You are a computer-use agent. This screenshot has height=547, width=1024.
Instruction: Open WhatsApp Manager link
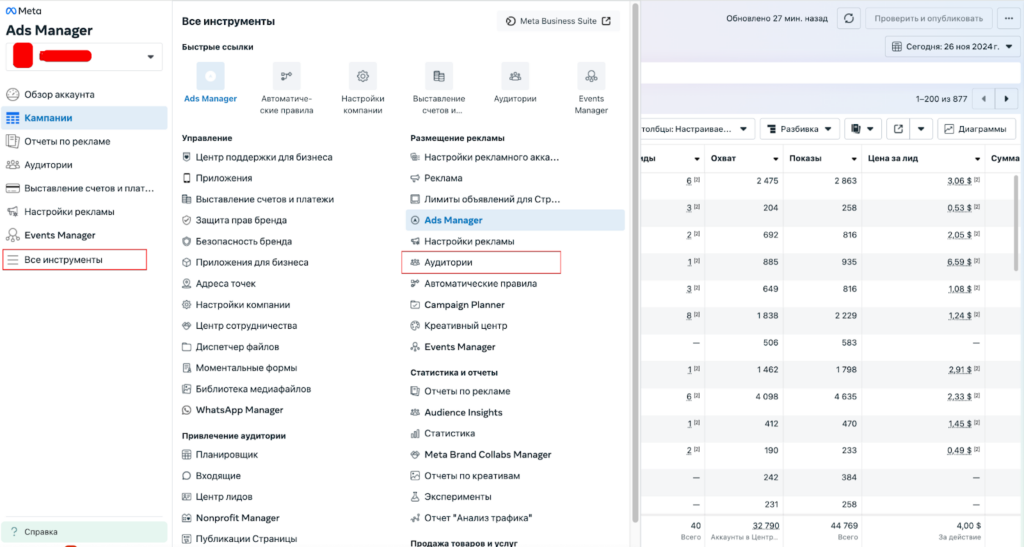(x=233, y=411)
